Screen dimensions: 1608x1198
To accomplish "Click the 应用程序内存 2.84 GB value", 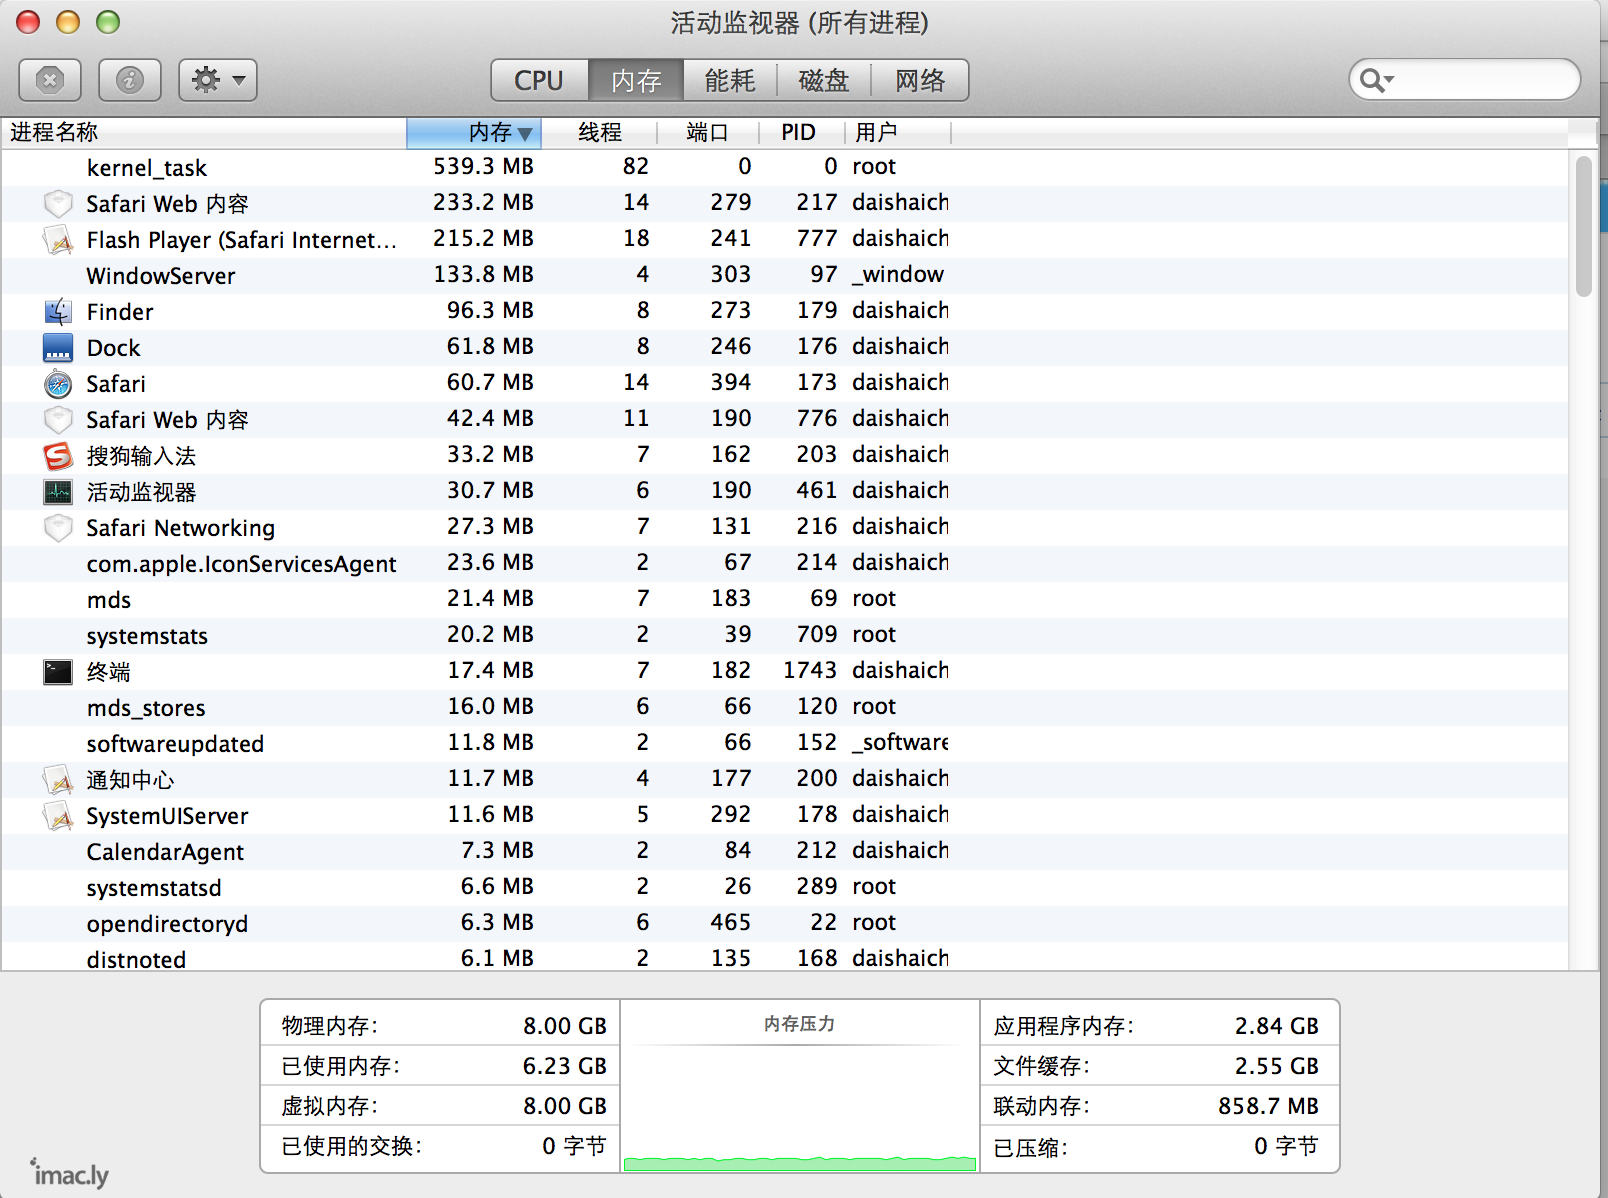I will pos(1277,1026).
